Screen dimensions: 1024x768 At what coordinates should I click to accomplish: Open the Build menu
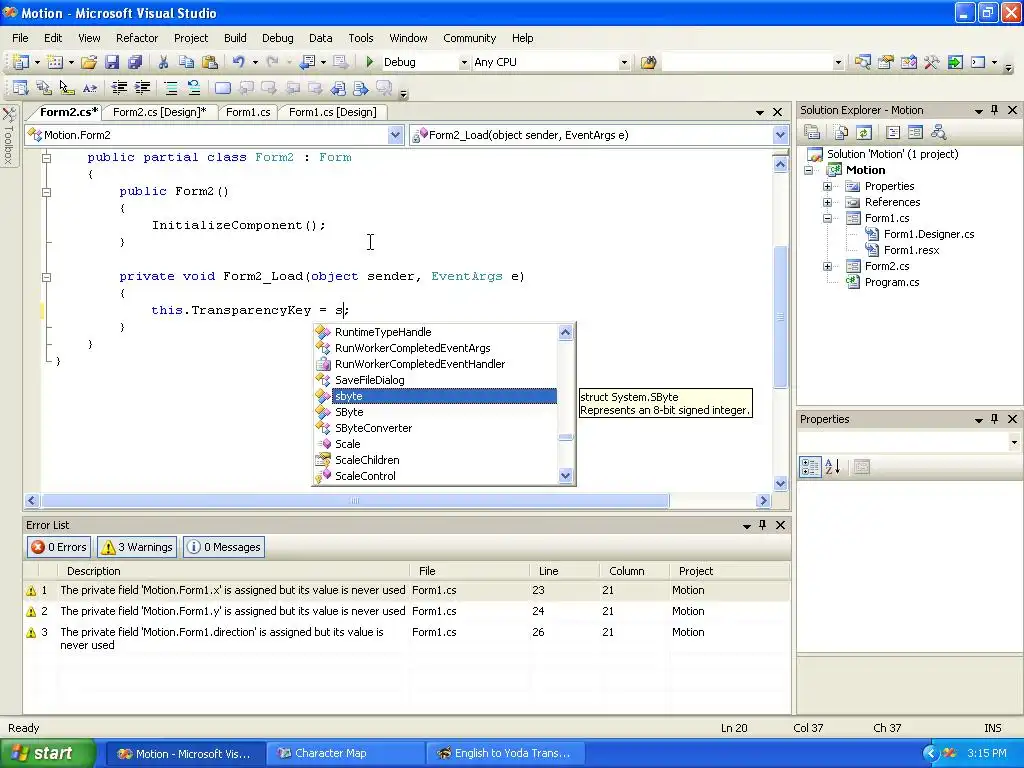click(x=235, y=38)
